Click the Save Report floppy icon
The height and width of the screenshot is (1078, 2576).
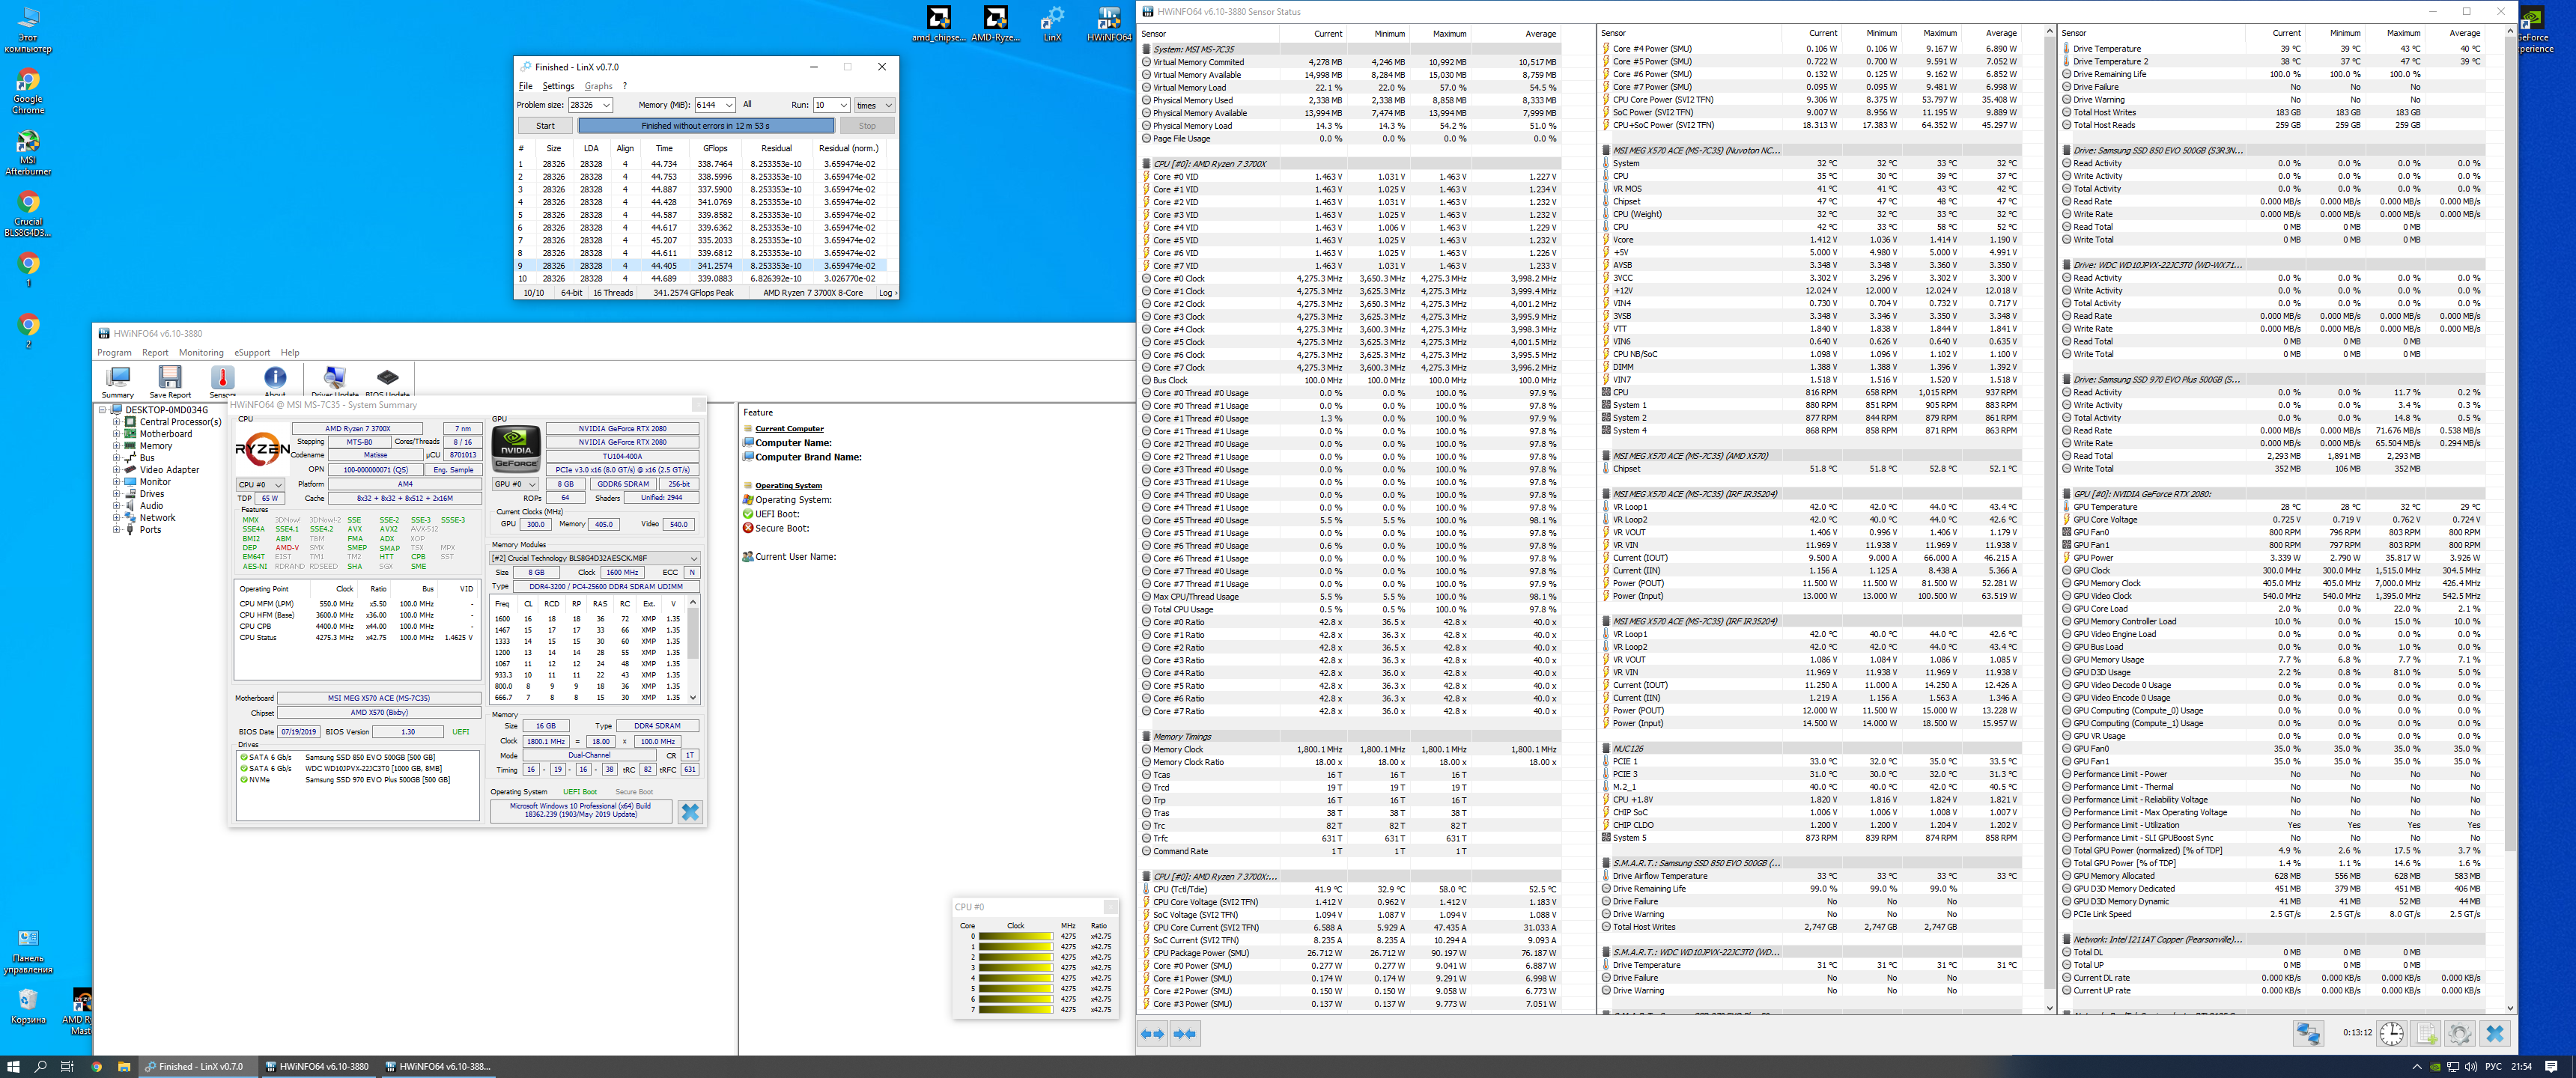pos(170,379)
